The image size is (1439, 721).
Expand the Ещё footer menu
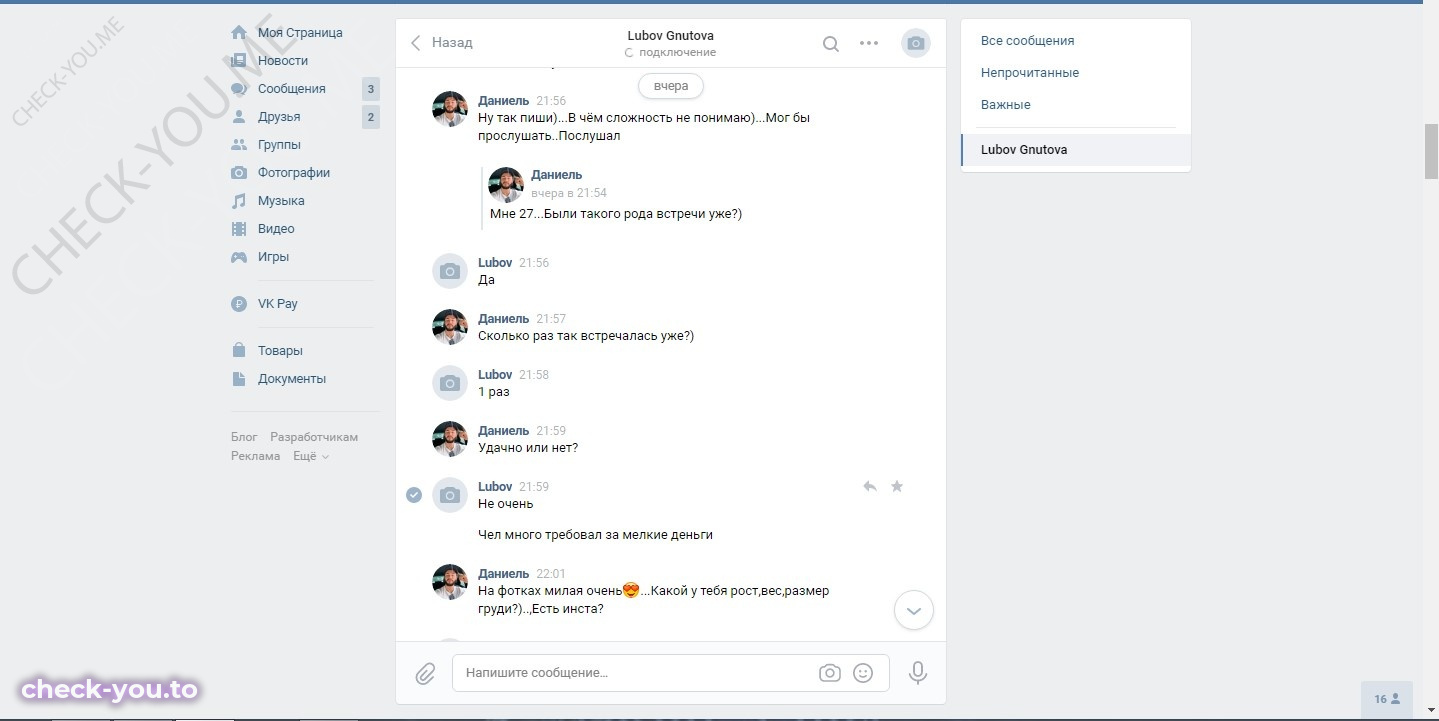pos(310,456)
